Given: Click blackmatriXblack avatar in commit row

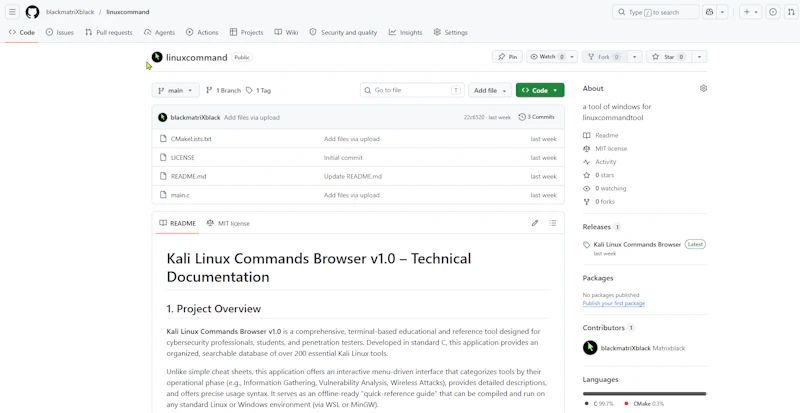Looking at the screenshot, I should [162, 117].
